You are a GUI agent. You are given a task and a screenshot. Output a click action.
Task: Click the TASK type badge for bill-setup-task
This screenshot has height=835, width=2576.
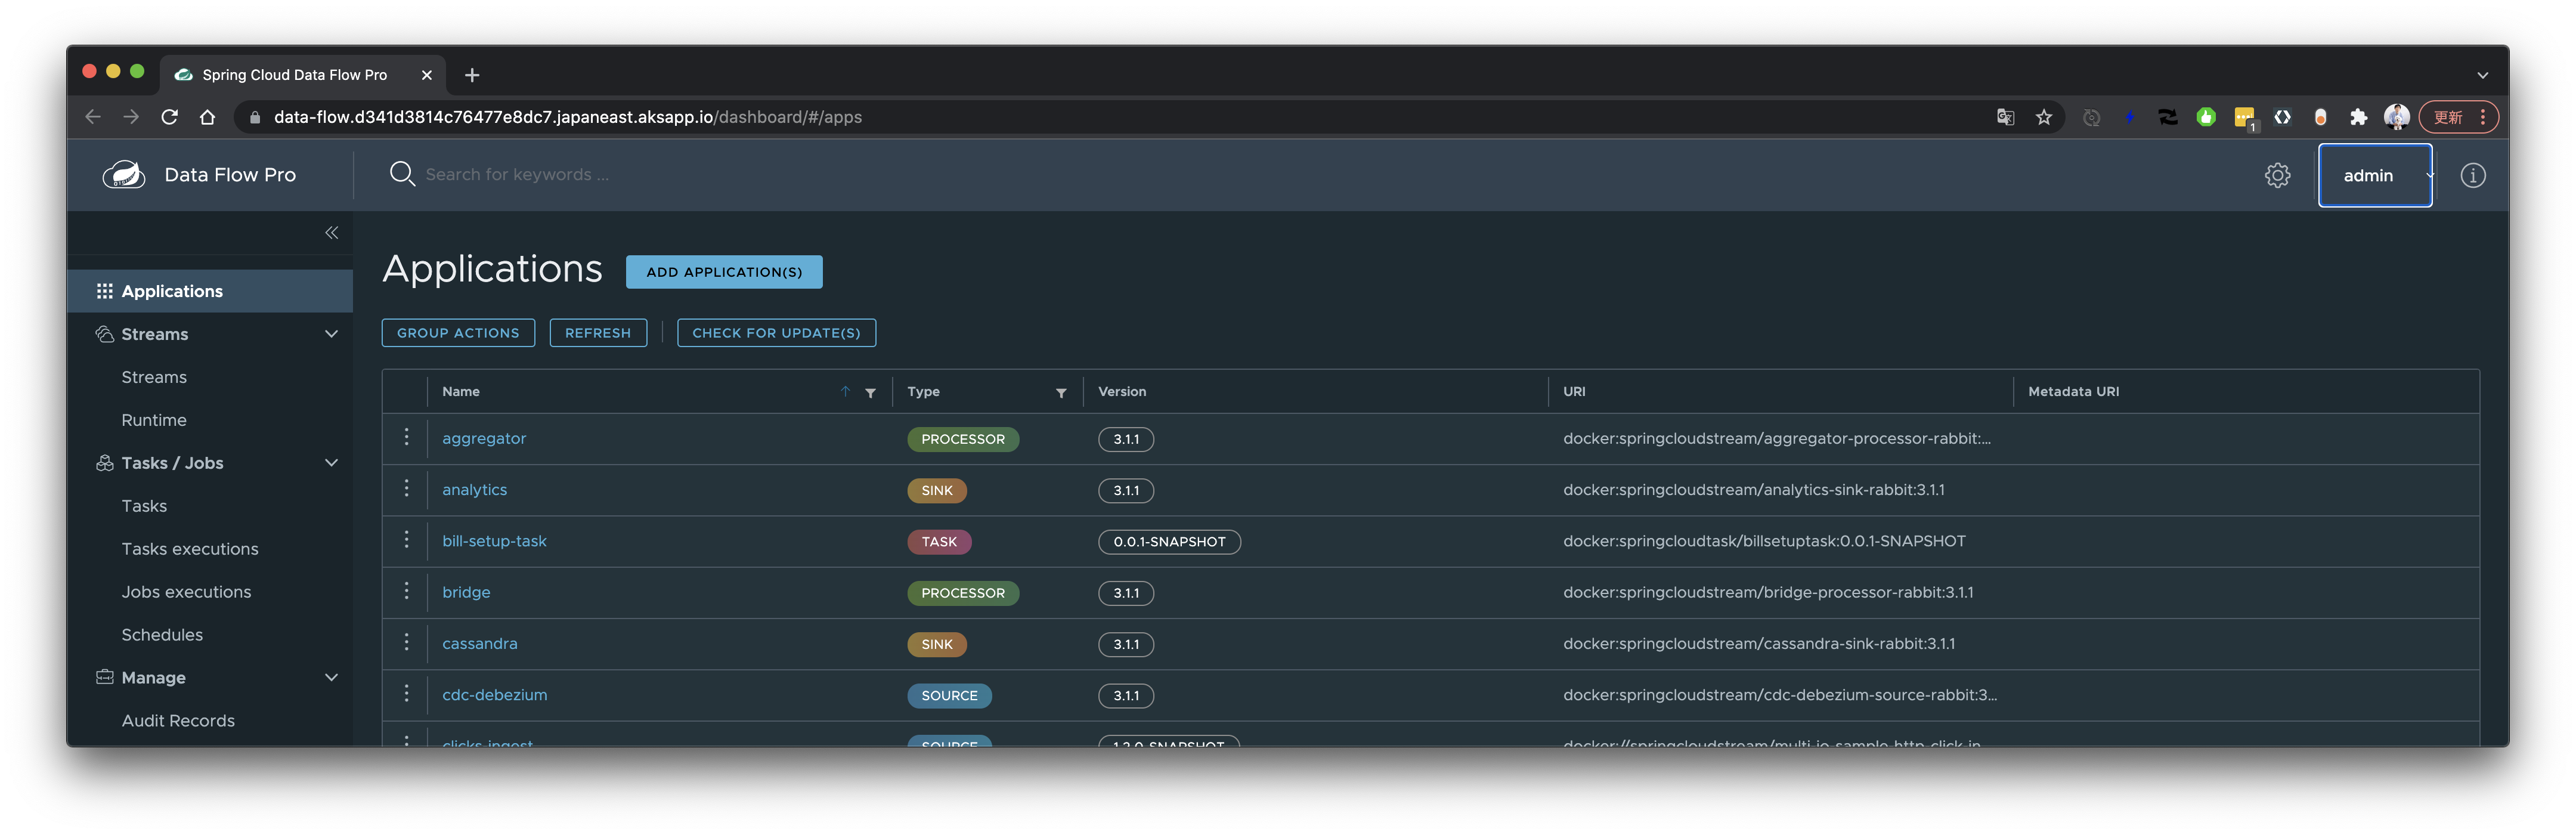(x=939, y=542)
